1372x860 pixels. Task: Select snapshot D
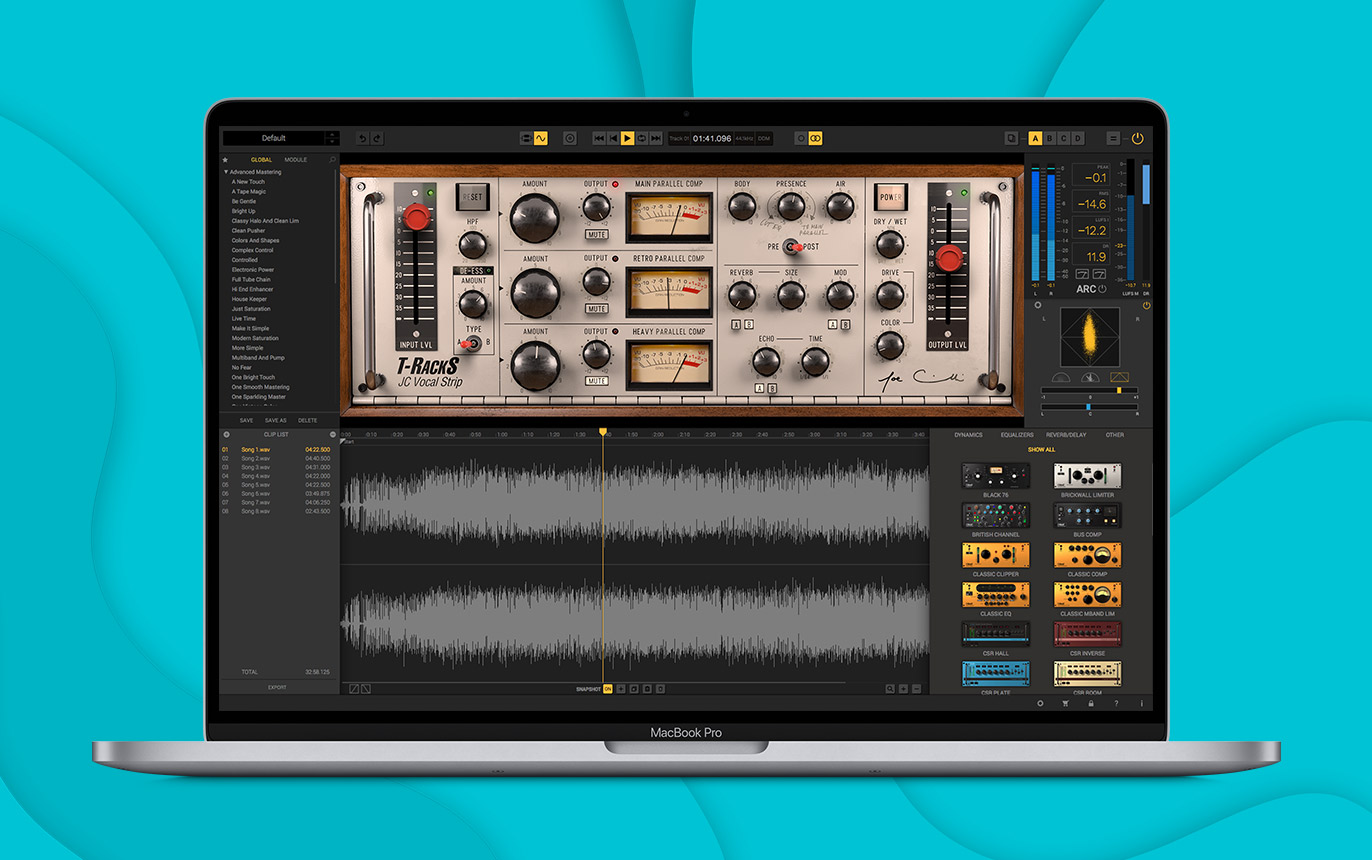coord(1077,138)
